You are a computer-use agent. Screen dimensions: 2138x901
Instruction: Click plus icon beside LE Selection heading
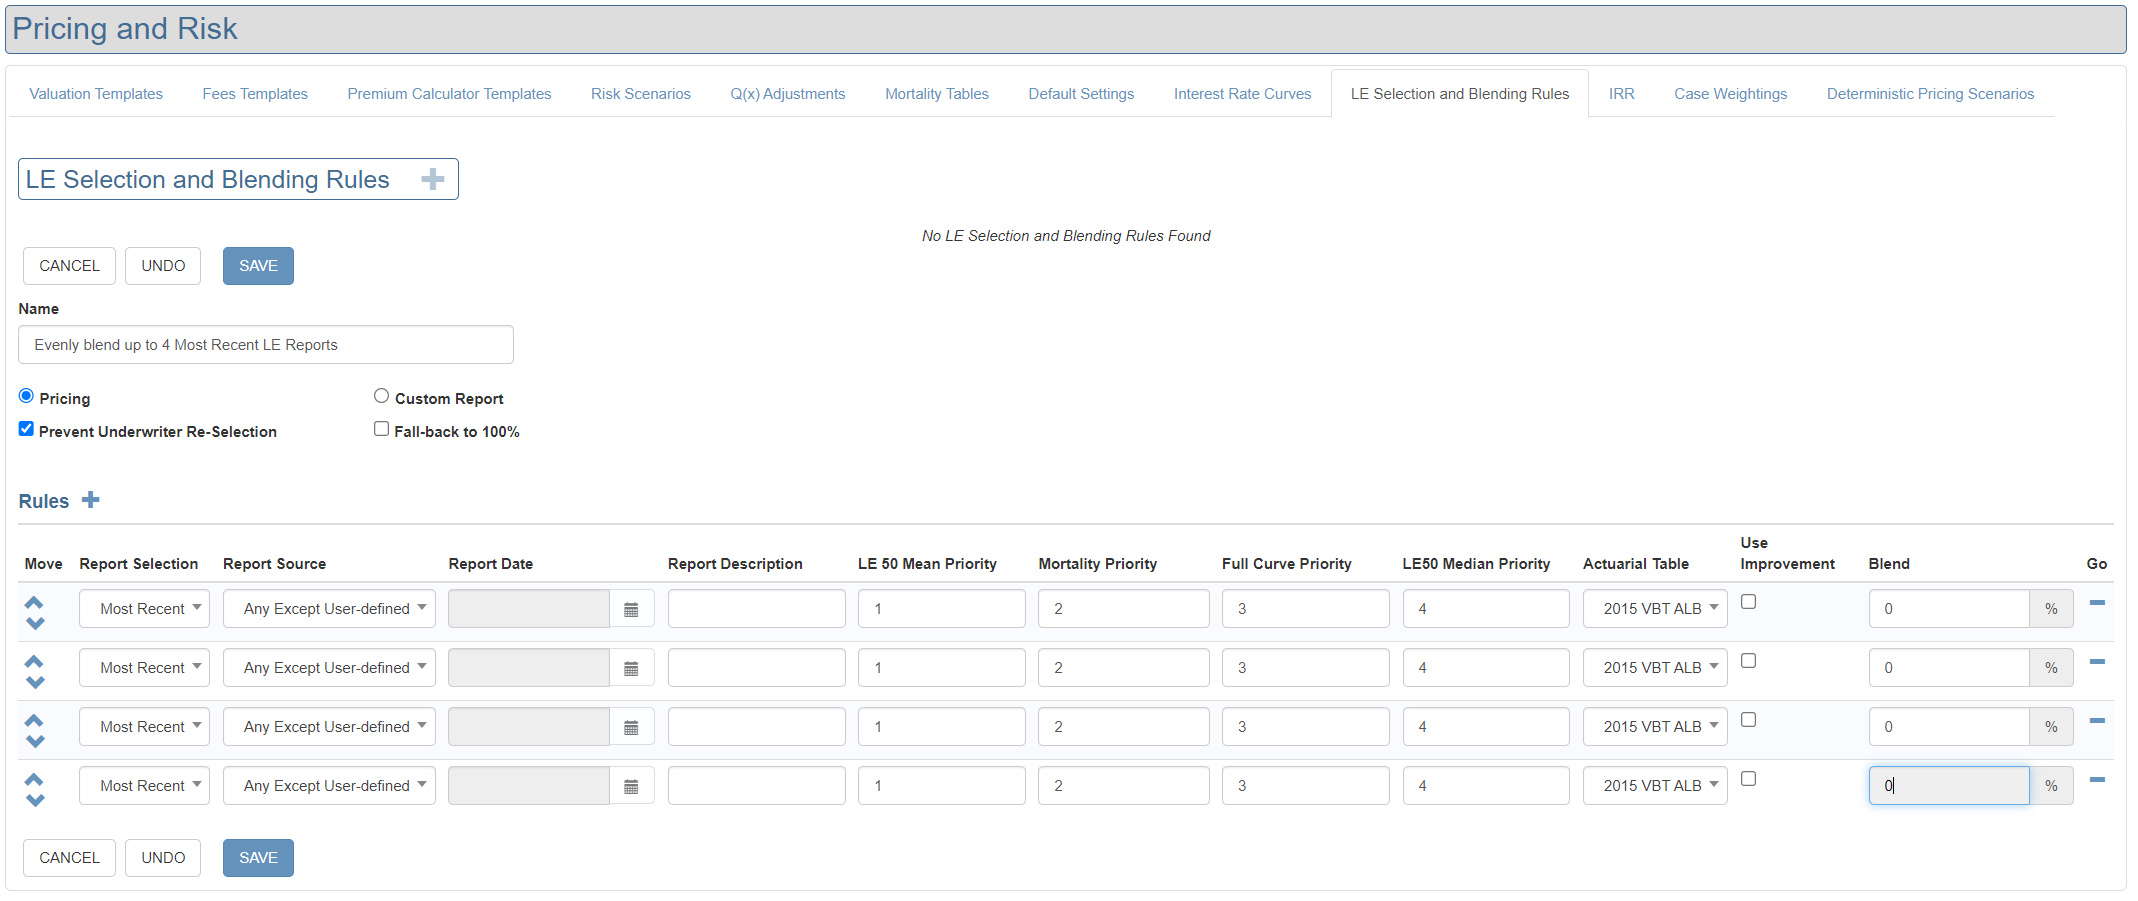tap(432, 180)
